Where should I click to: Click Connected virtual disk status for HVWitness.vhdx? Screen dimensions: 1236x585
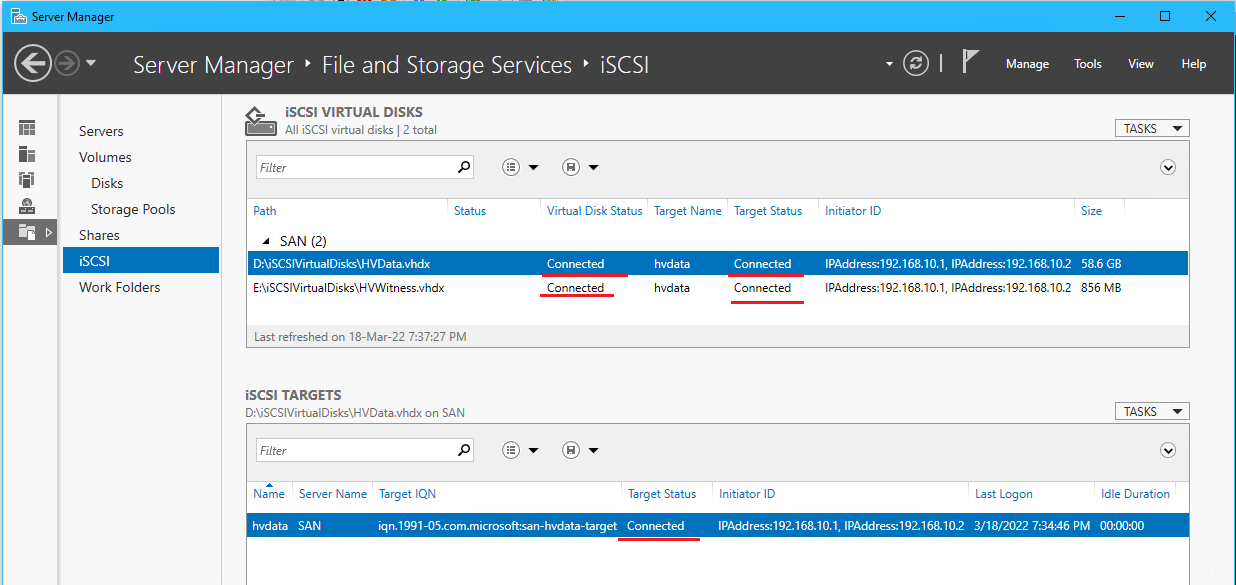pyautogui.click(x=576, y=288)
